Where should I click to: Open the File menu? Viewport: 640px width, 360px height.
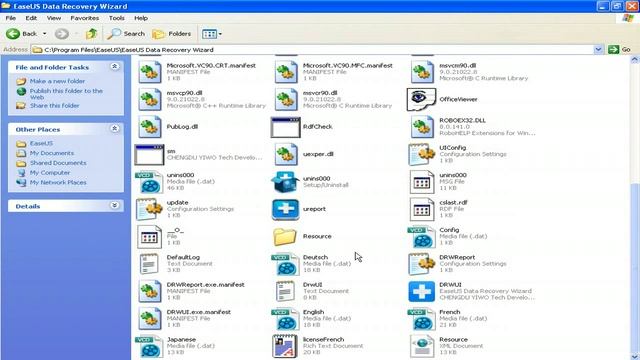11,18
